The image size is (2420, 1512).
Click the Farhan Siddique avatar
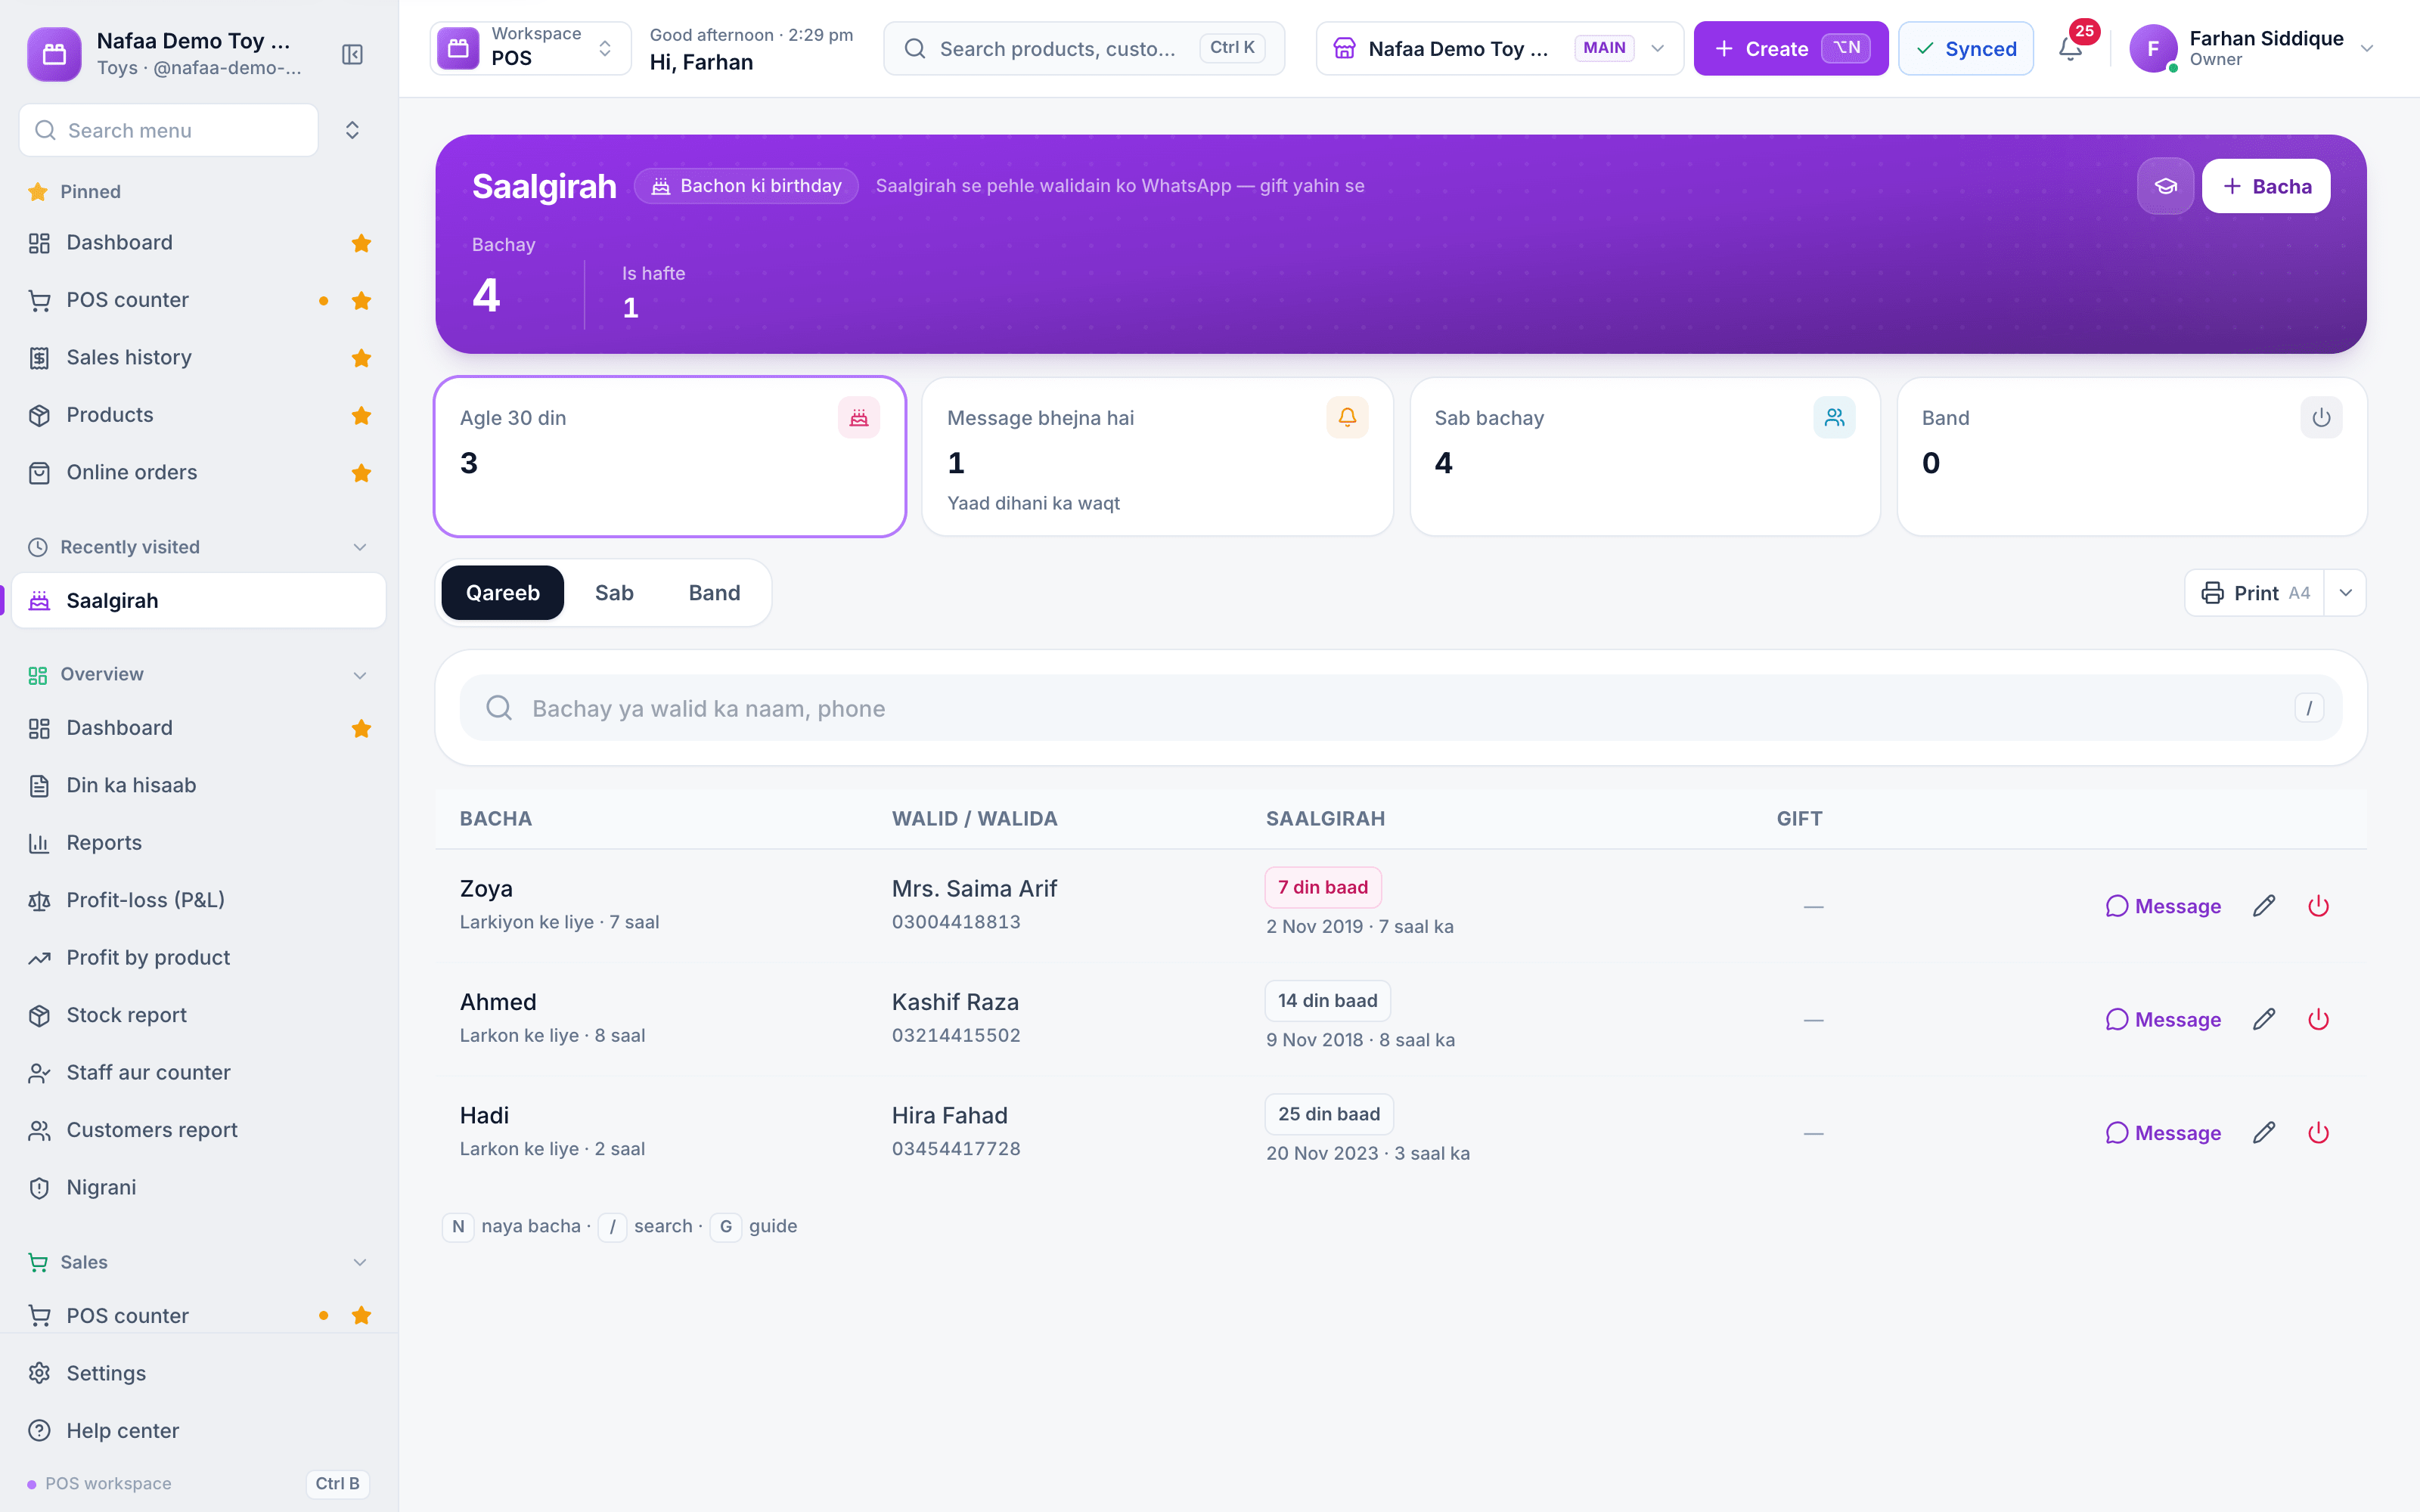2153,48
